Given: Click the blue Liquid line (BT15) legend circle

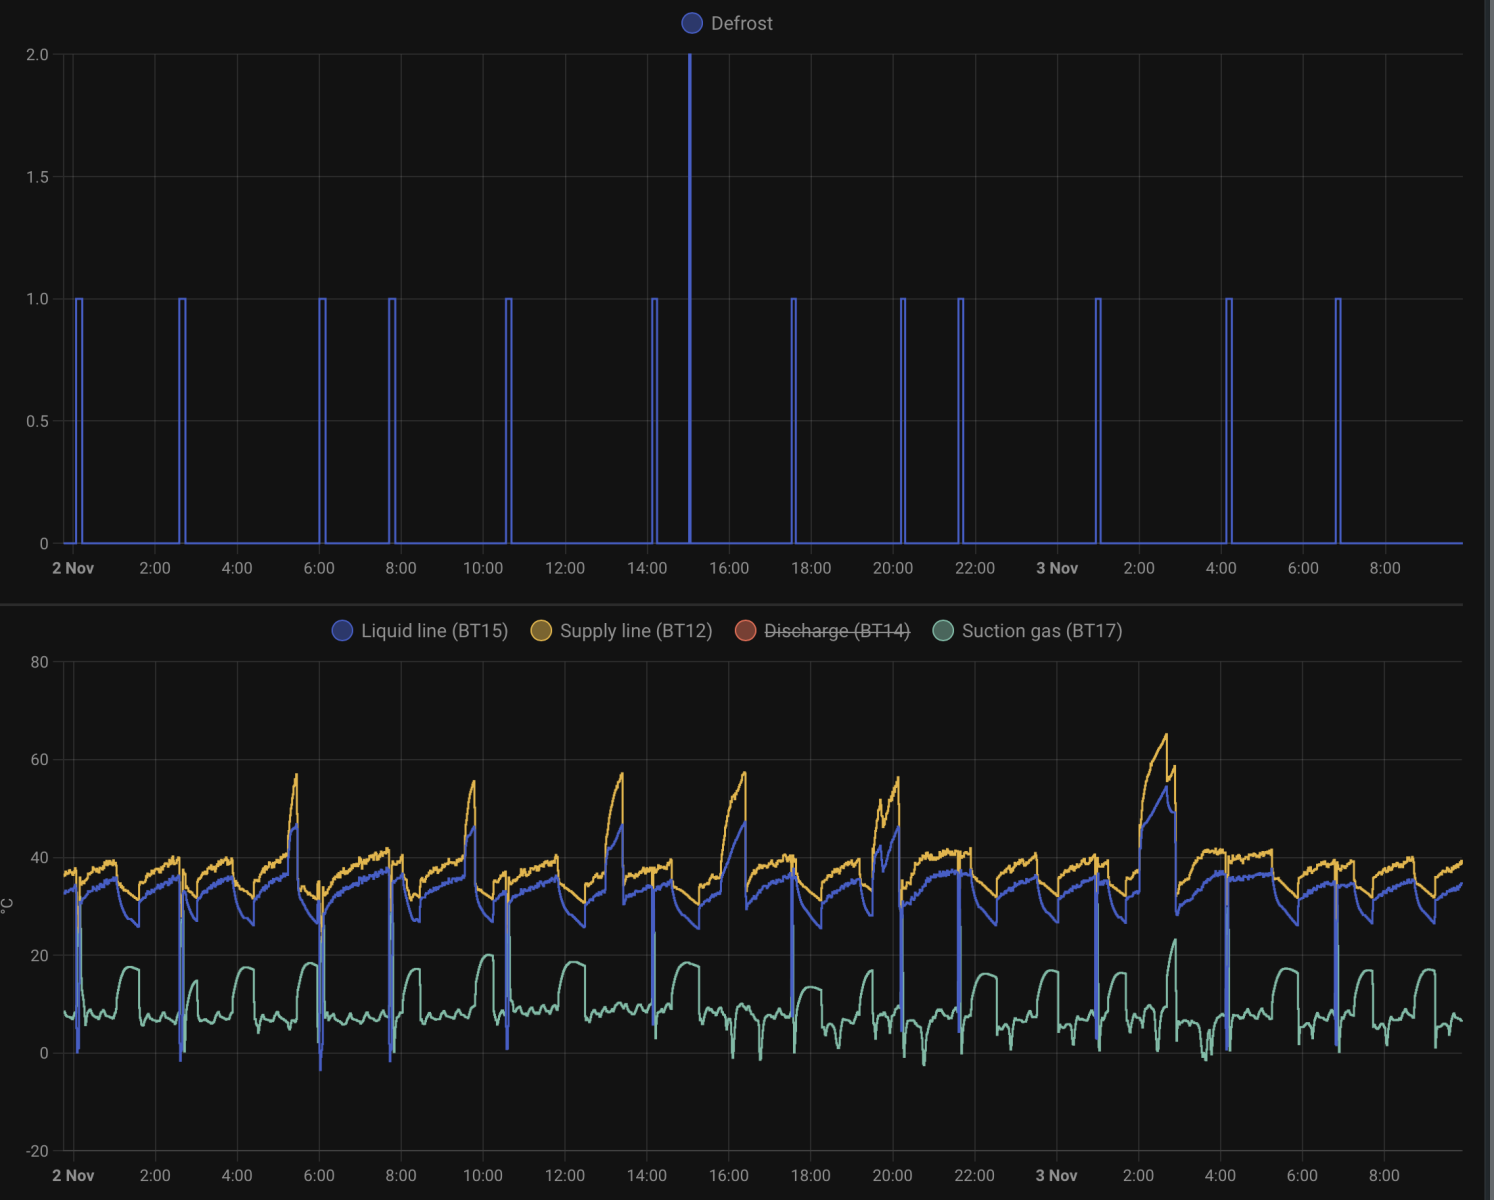Looking at the screenshot, I should (342, 631).
